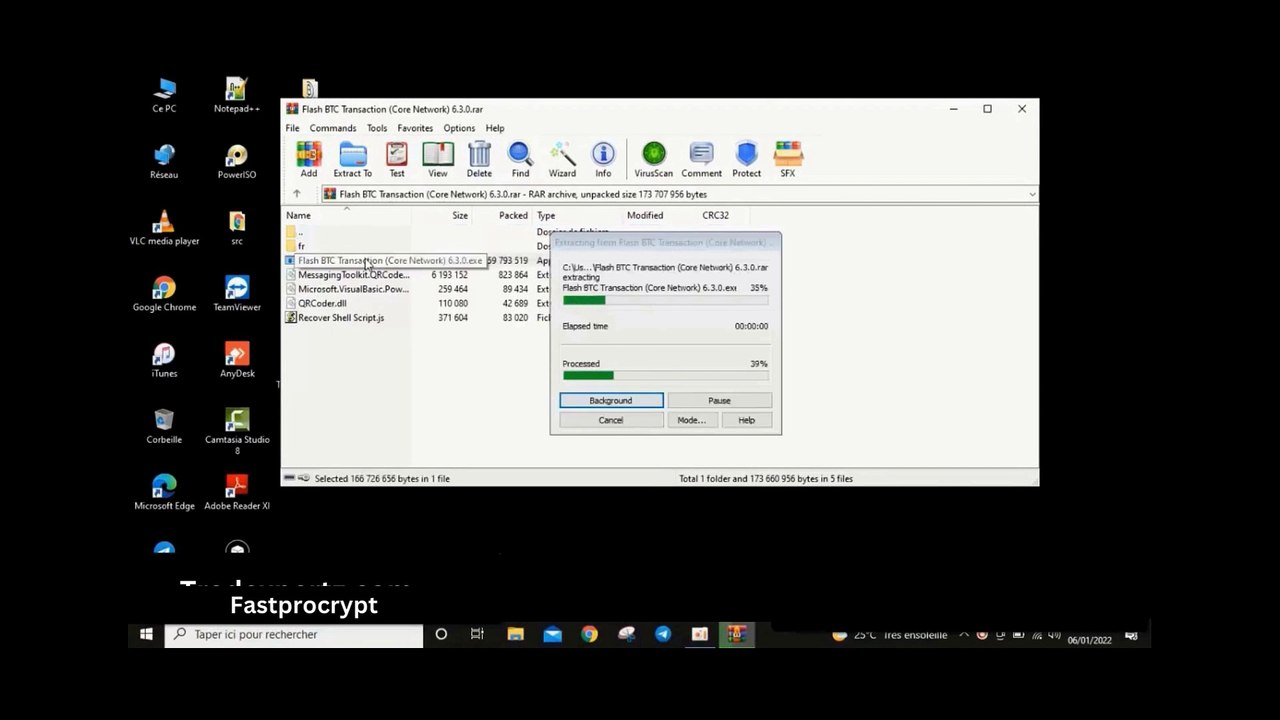Select the Notepad++ desktop icon
The width and height of the screenshot is (1280, 720).
click(x=237, y=96)
